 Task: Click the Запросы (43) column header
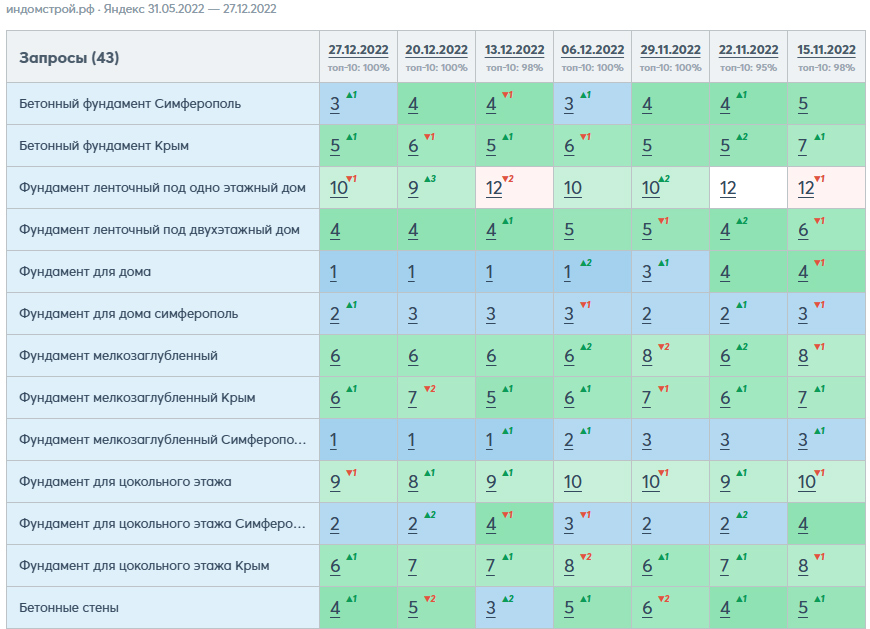coord(69,58)
